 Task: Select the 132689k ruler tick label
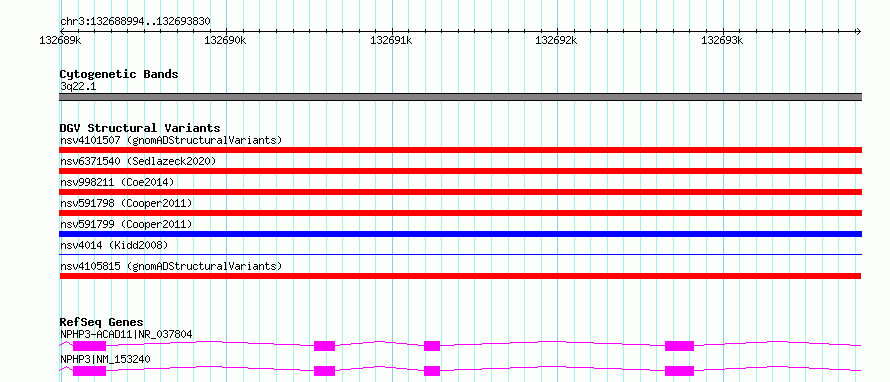coord(60,40)
